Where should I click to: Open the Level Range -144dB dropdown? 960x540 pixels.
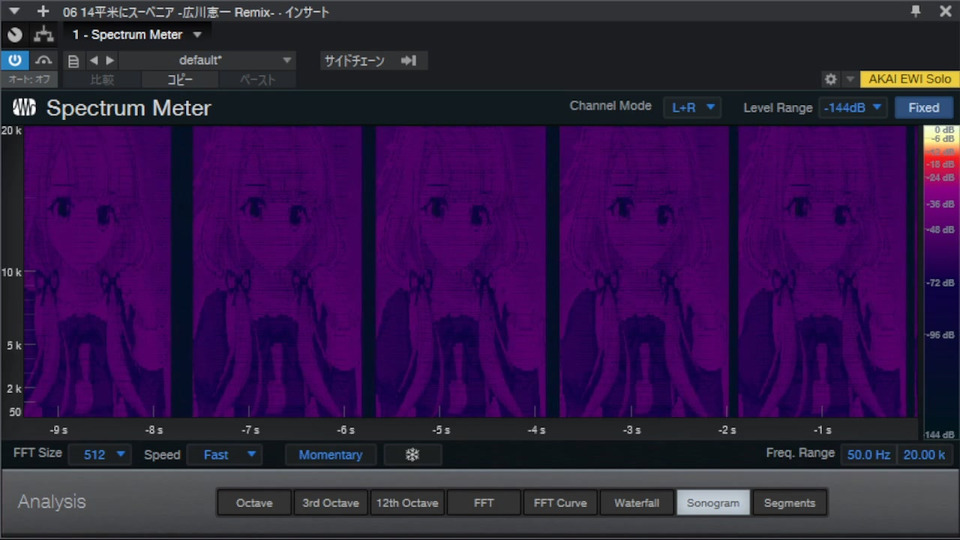click(x=852, y=108)
